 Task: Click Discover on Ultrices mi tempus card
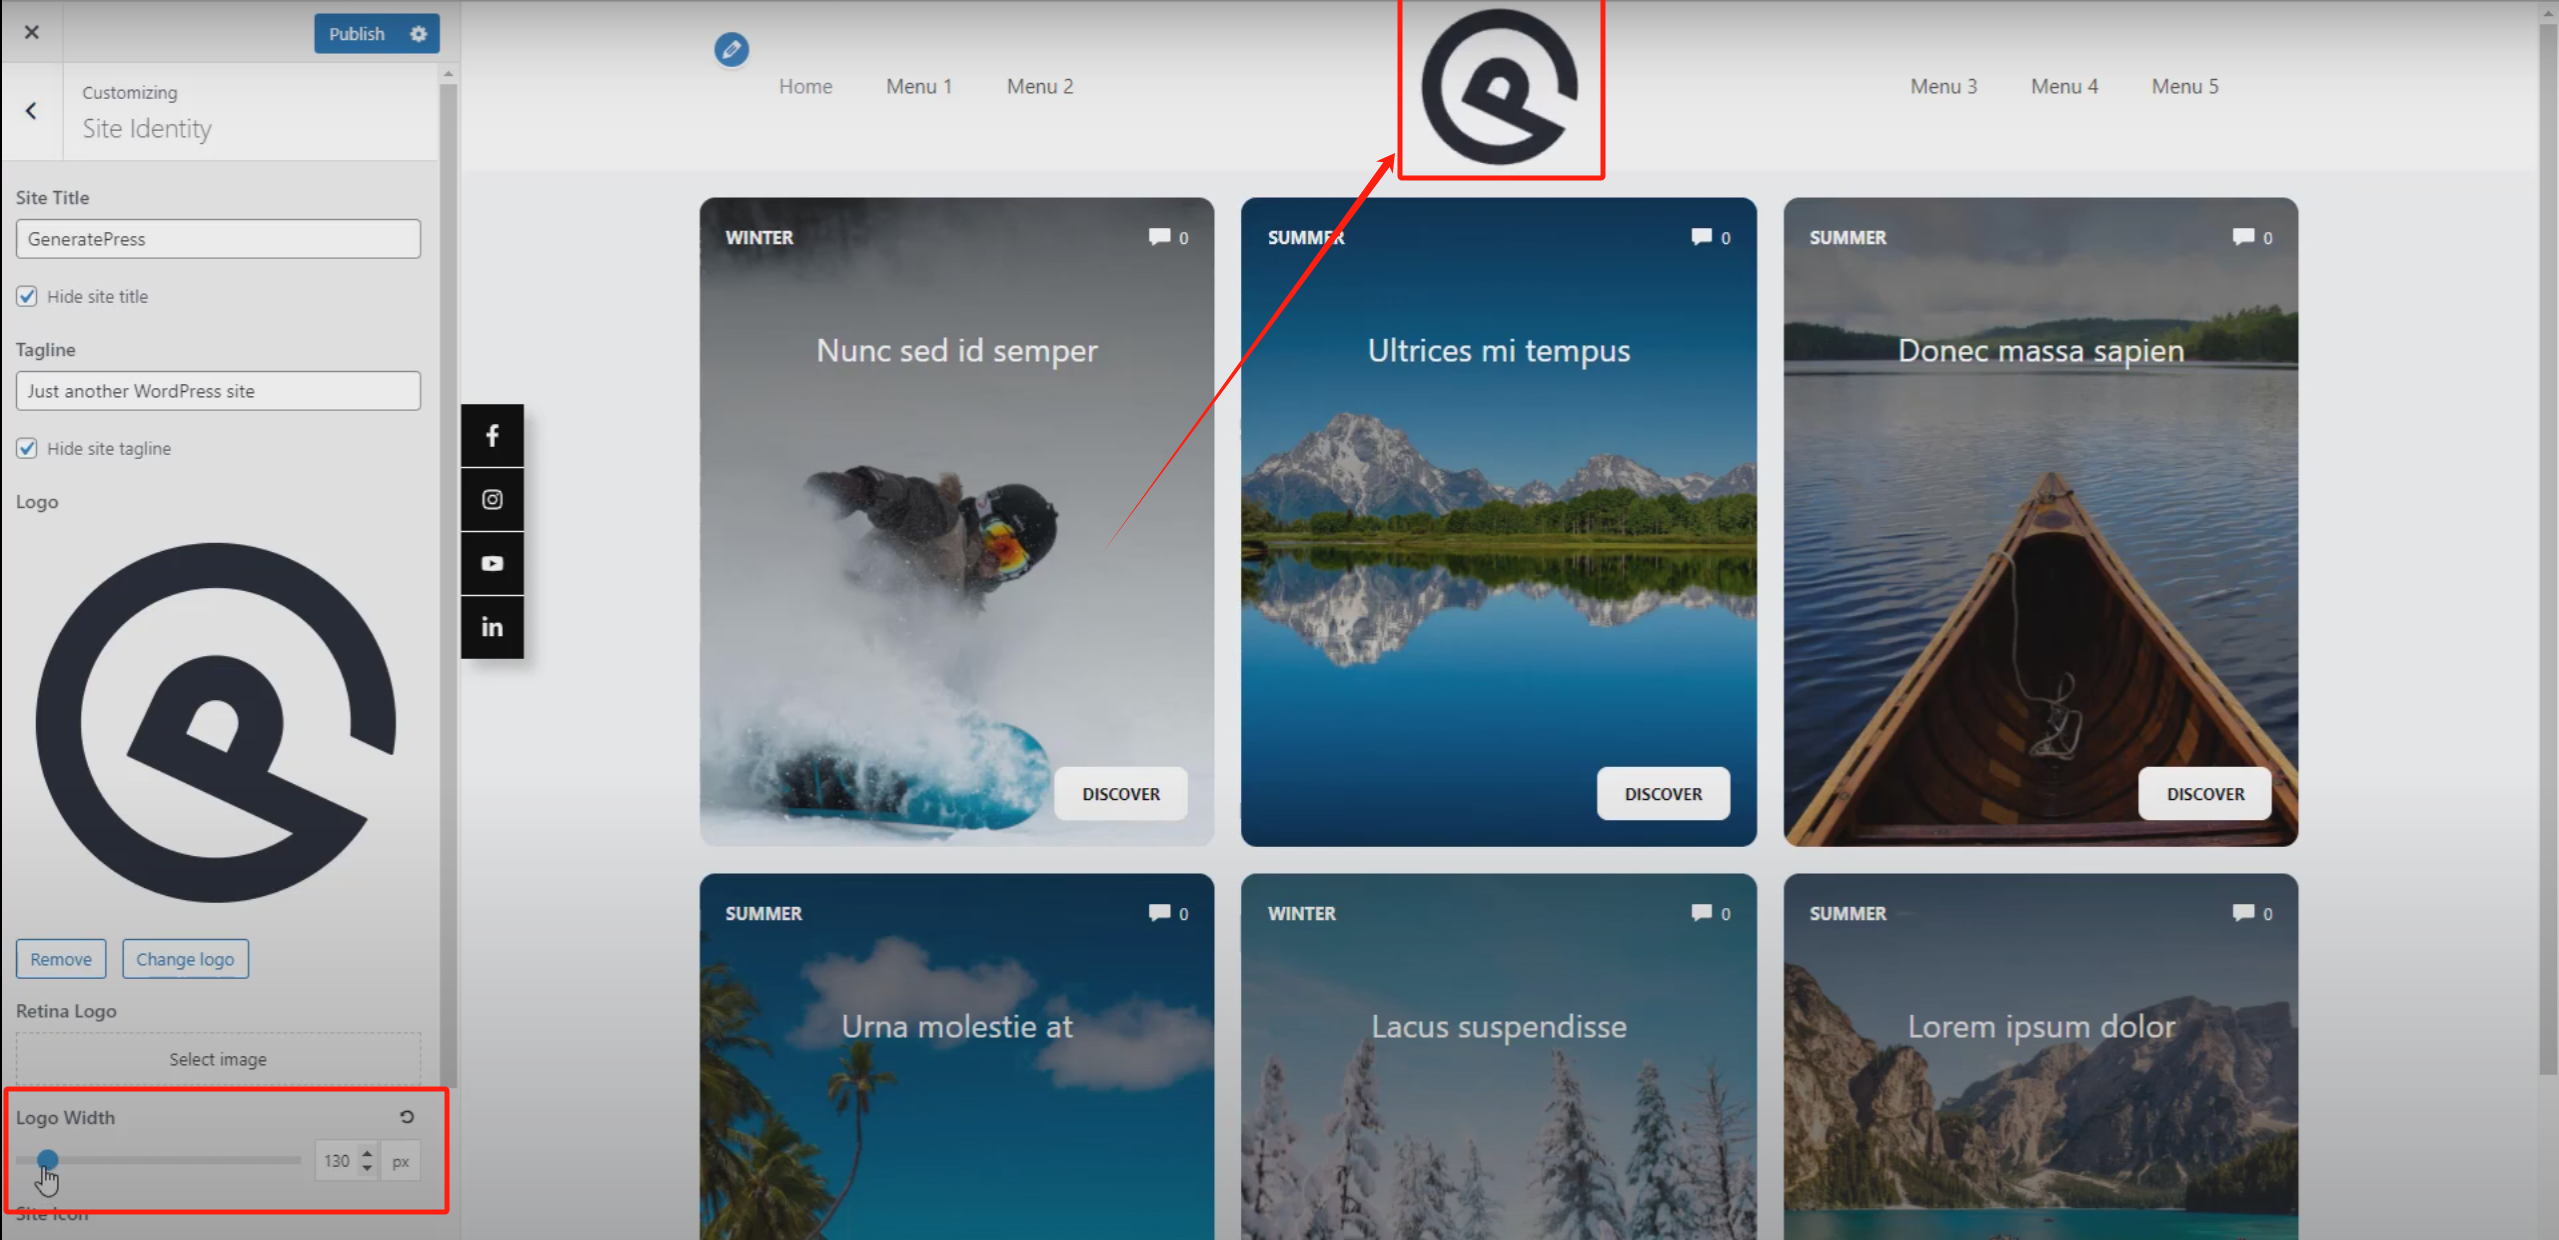click(x=1662, y=794)
